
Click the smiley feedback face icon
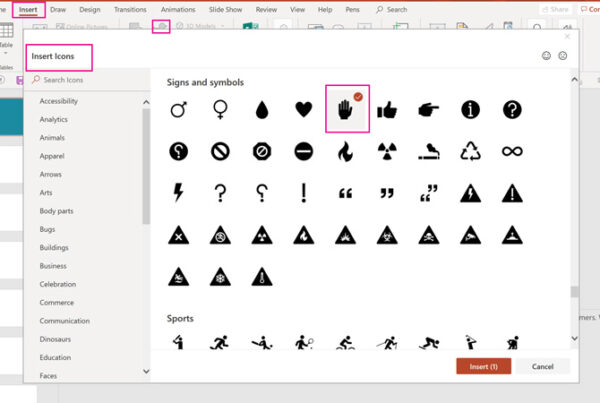point(546,55)
